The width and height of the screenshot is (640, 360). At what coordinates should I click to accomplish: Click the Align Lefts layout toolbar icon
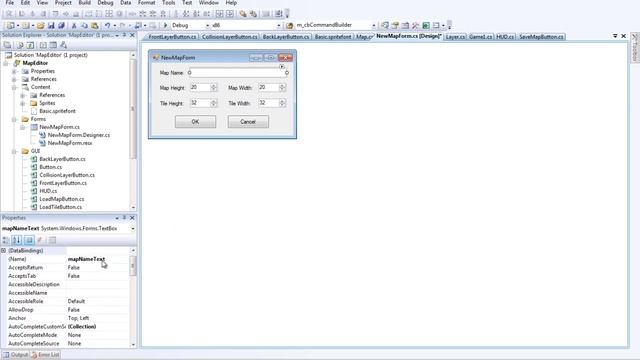click(22, 14)
